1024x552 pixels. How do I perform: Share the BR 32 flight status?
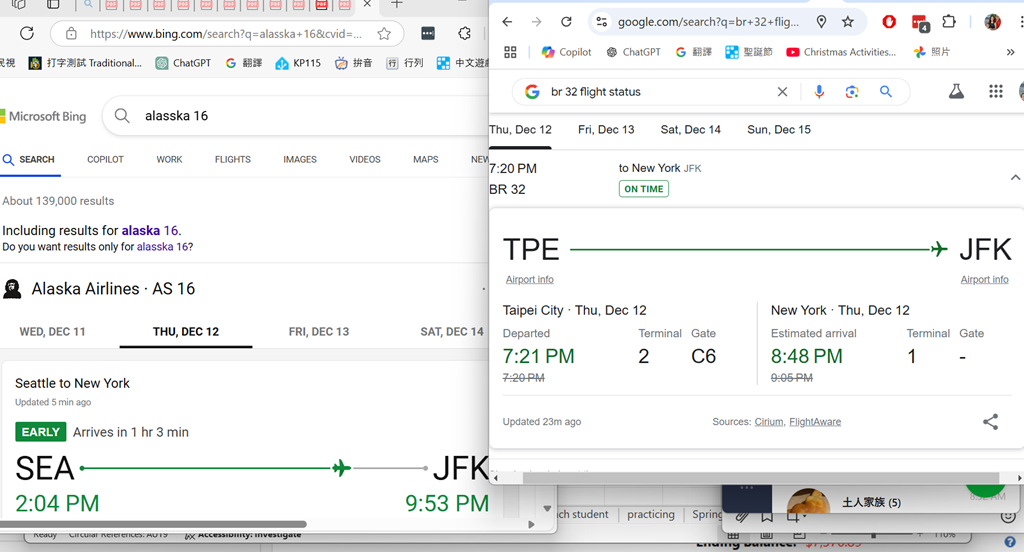tap(991, 422)
